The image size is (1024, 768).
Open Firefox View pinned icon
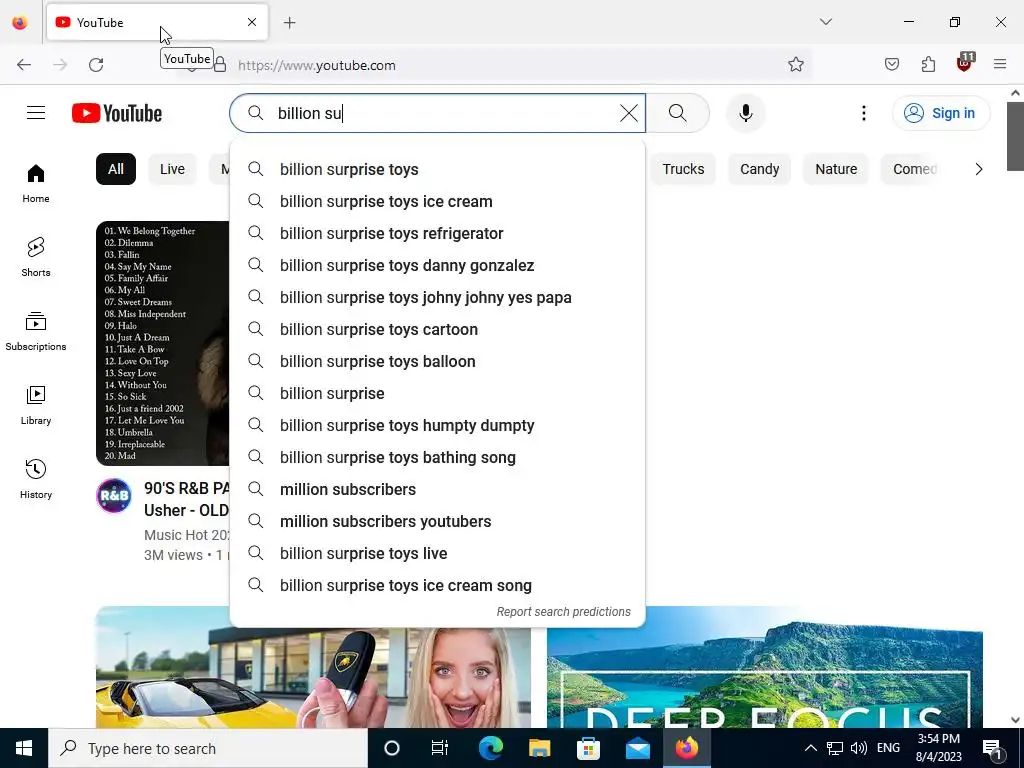pyautogui.click(x=20, y=23)
